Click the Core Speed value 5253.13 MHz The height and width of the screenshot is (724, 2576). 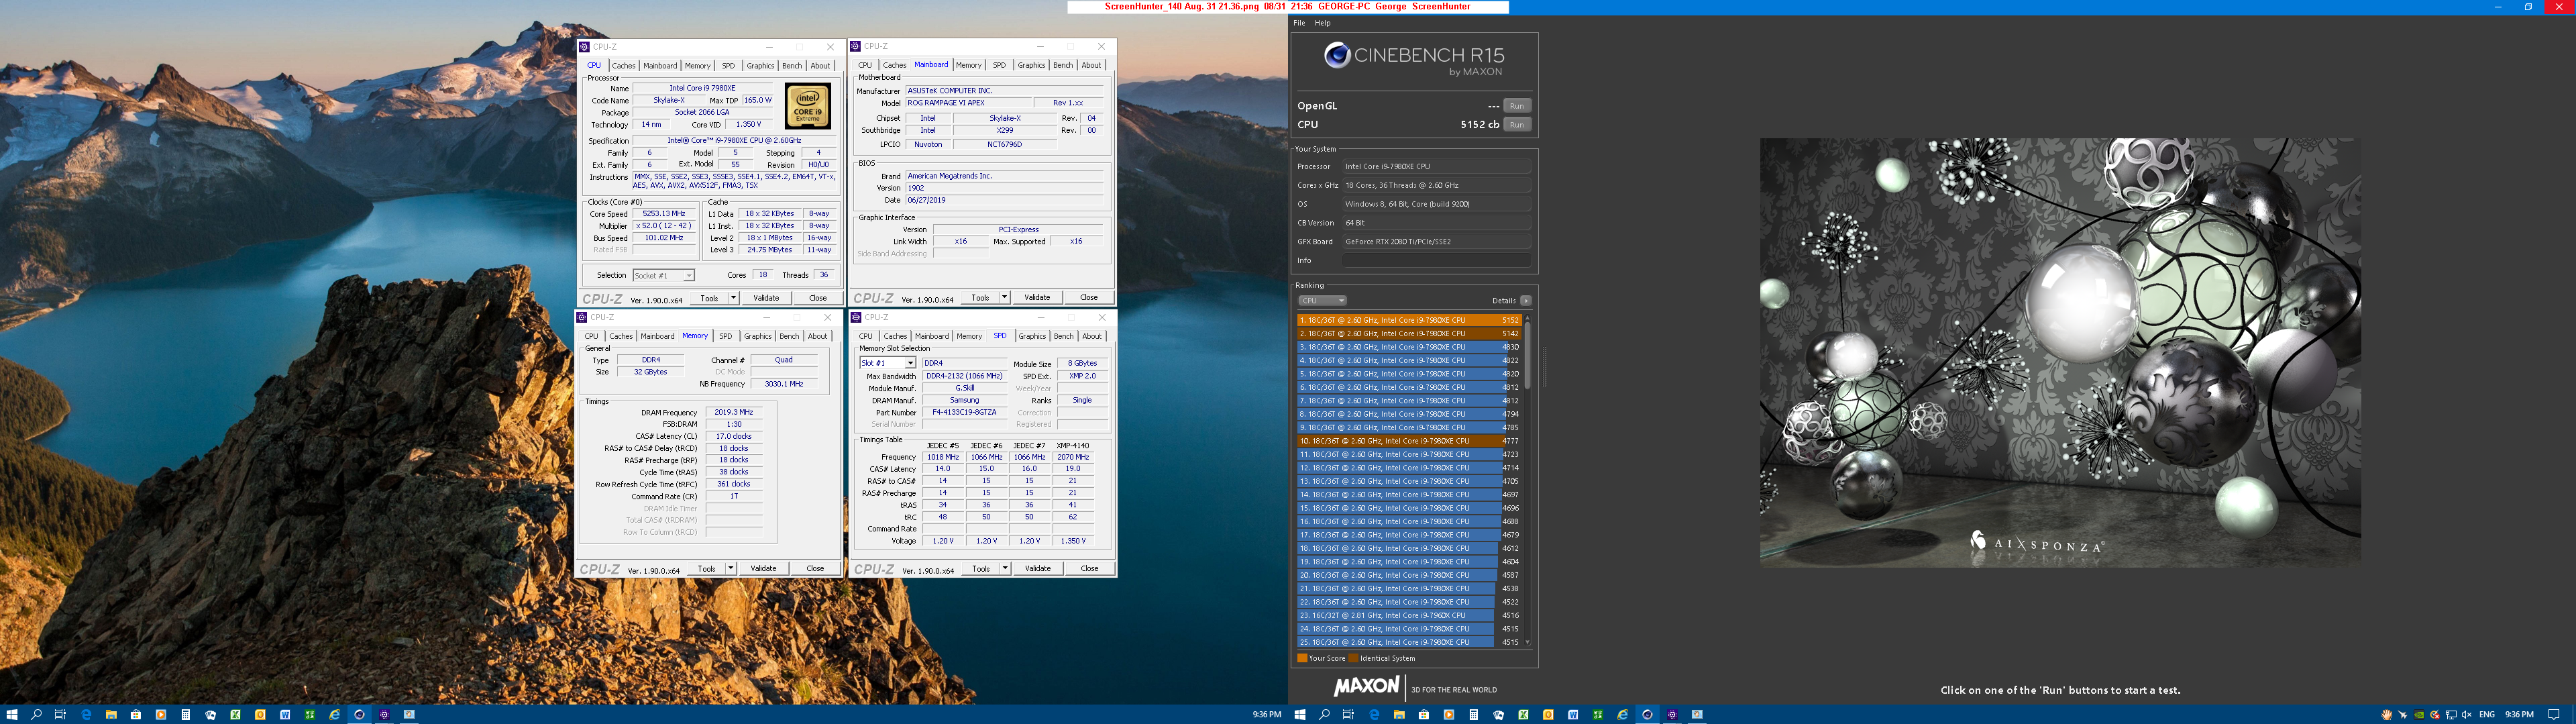pos(664,214)
